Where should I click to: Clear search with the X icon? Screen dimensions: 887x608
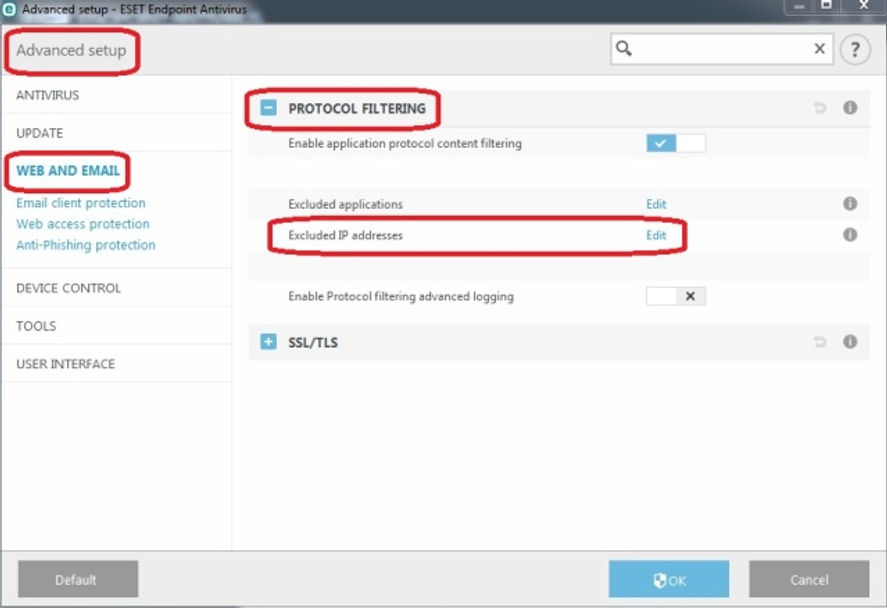point(819,49)
